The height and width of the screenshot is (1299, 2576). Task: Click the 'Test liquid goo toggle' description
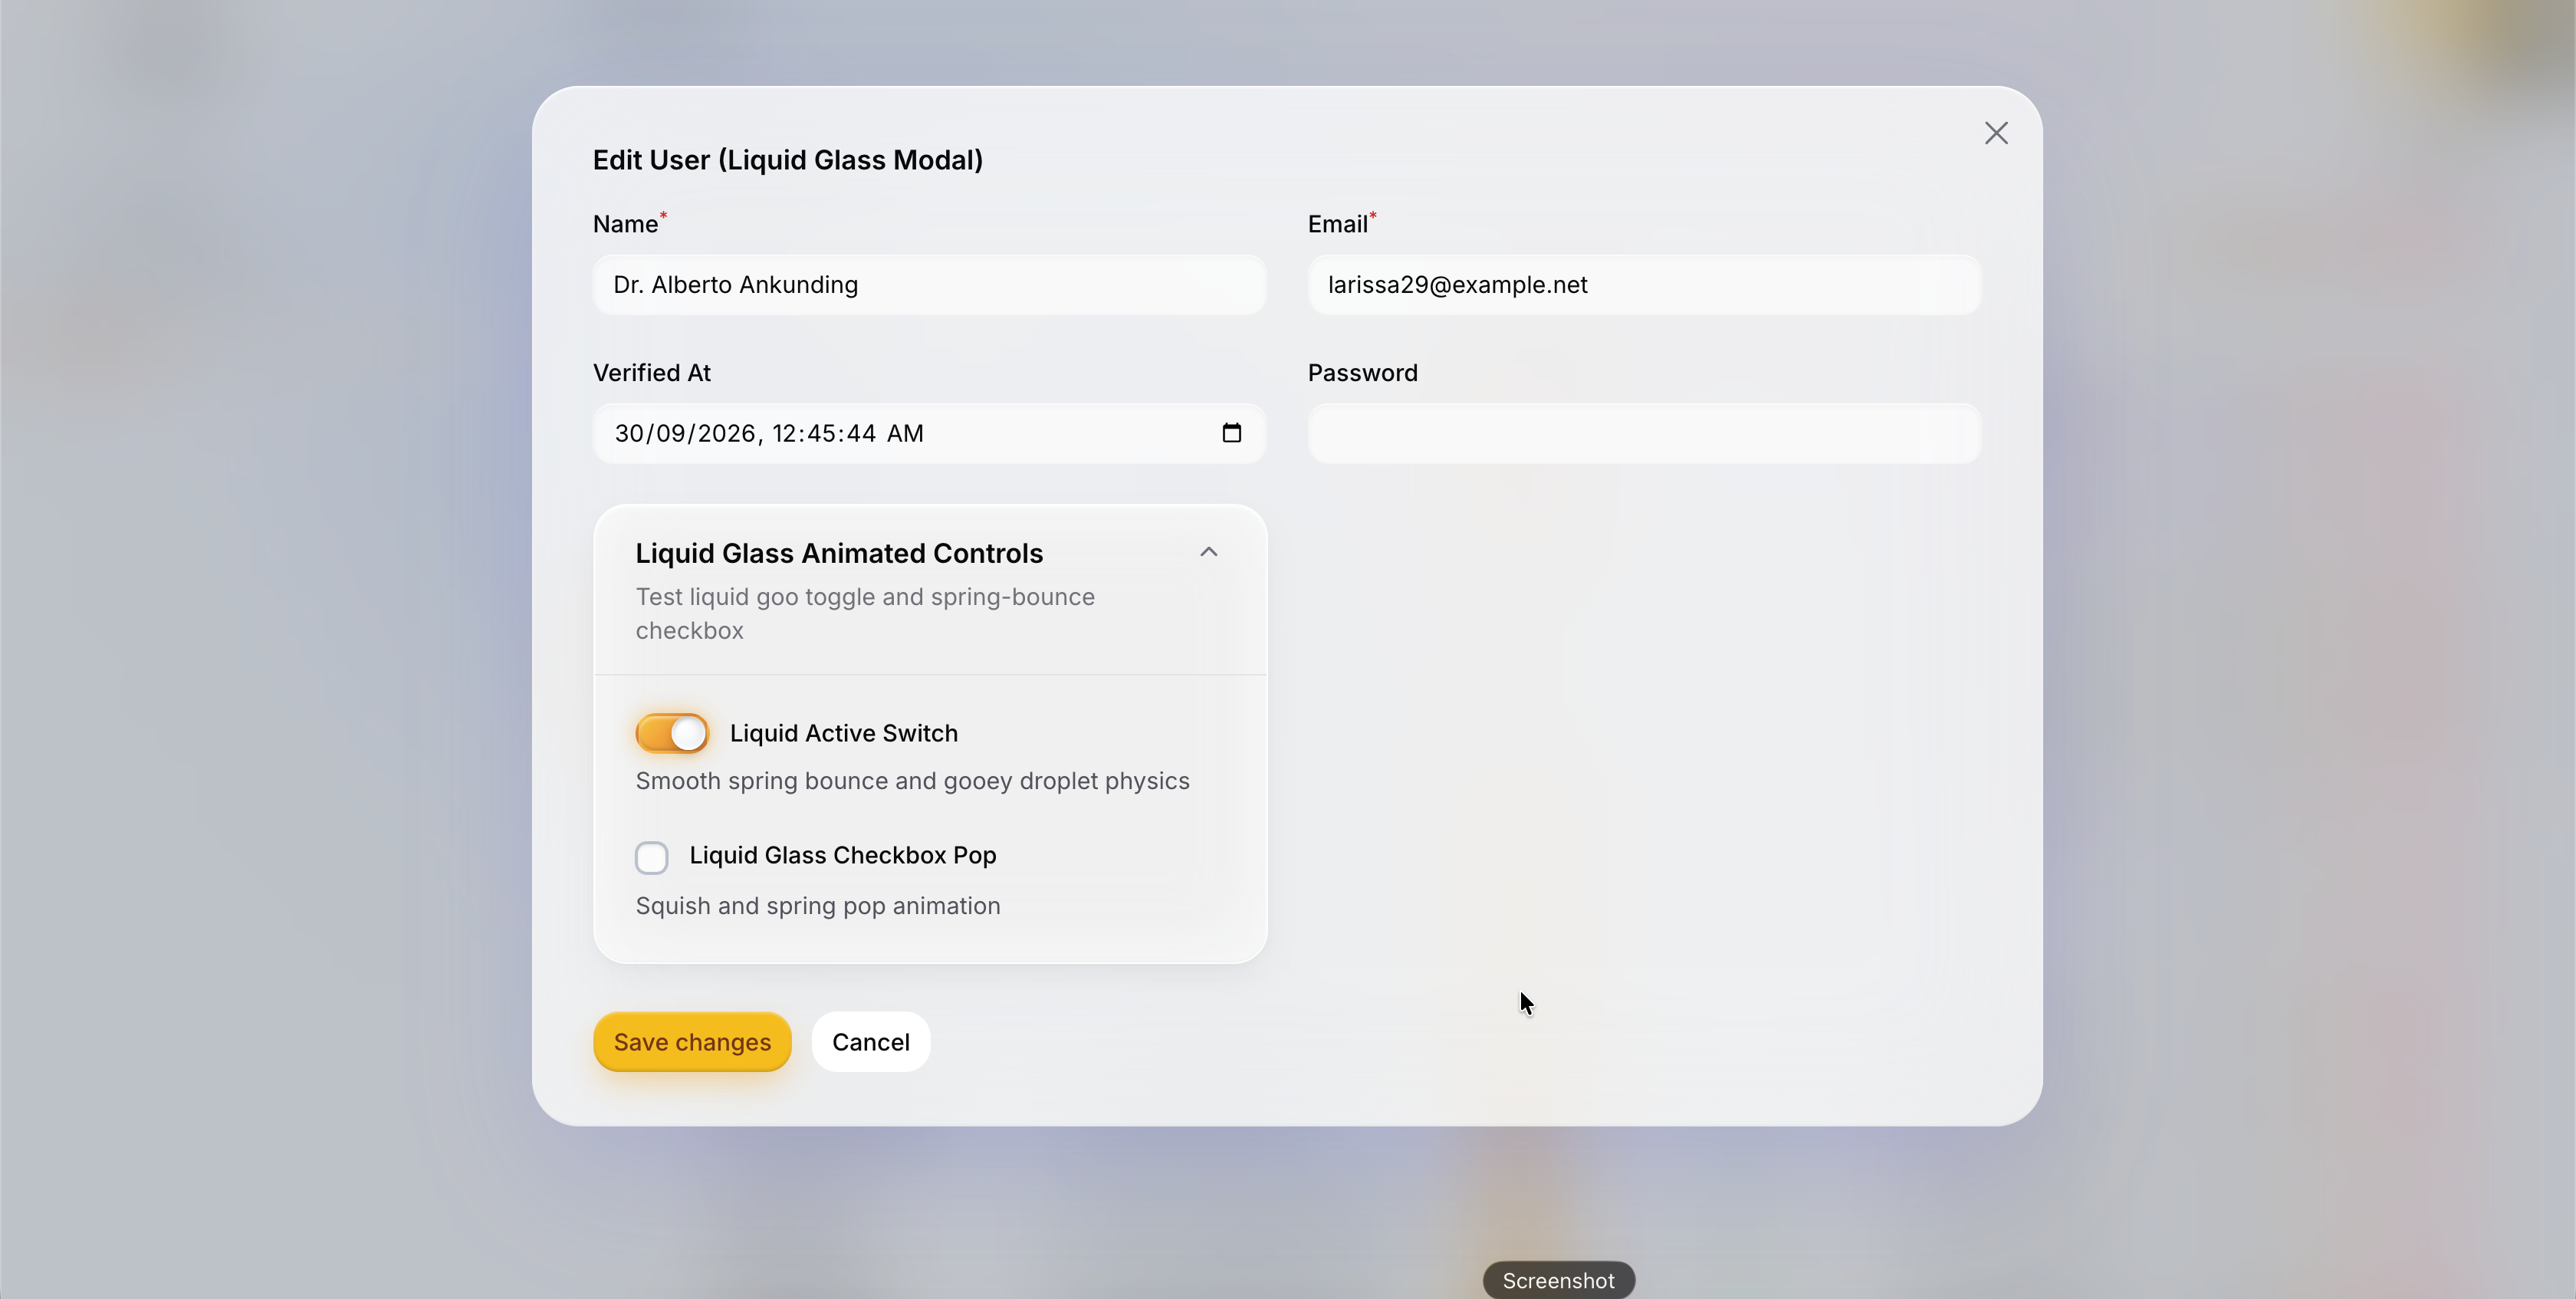click(865, 614)
